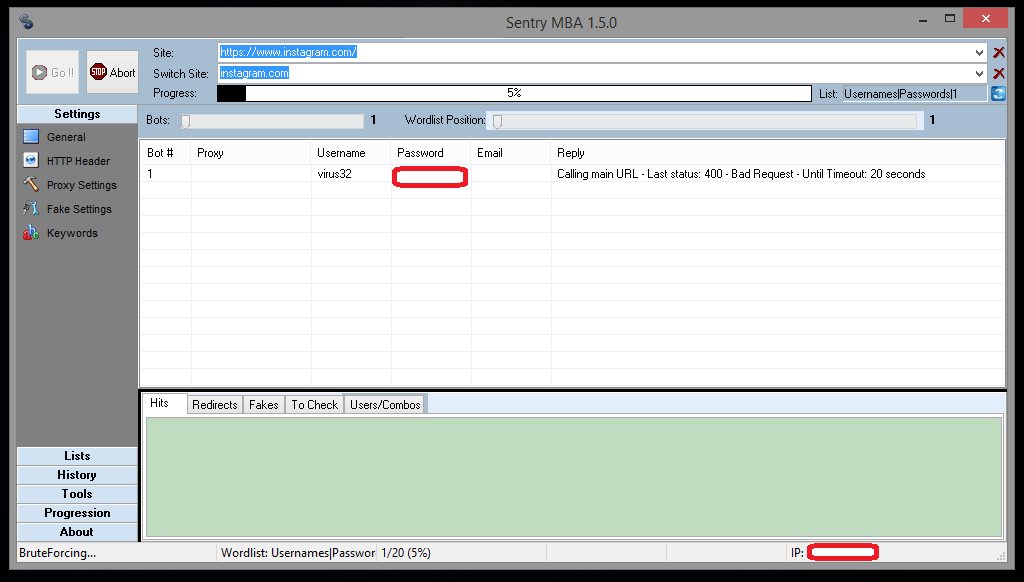Expand the Site URL dropdown
1024x582 pixels.
[x=979, y=52]
